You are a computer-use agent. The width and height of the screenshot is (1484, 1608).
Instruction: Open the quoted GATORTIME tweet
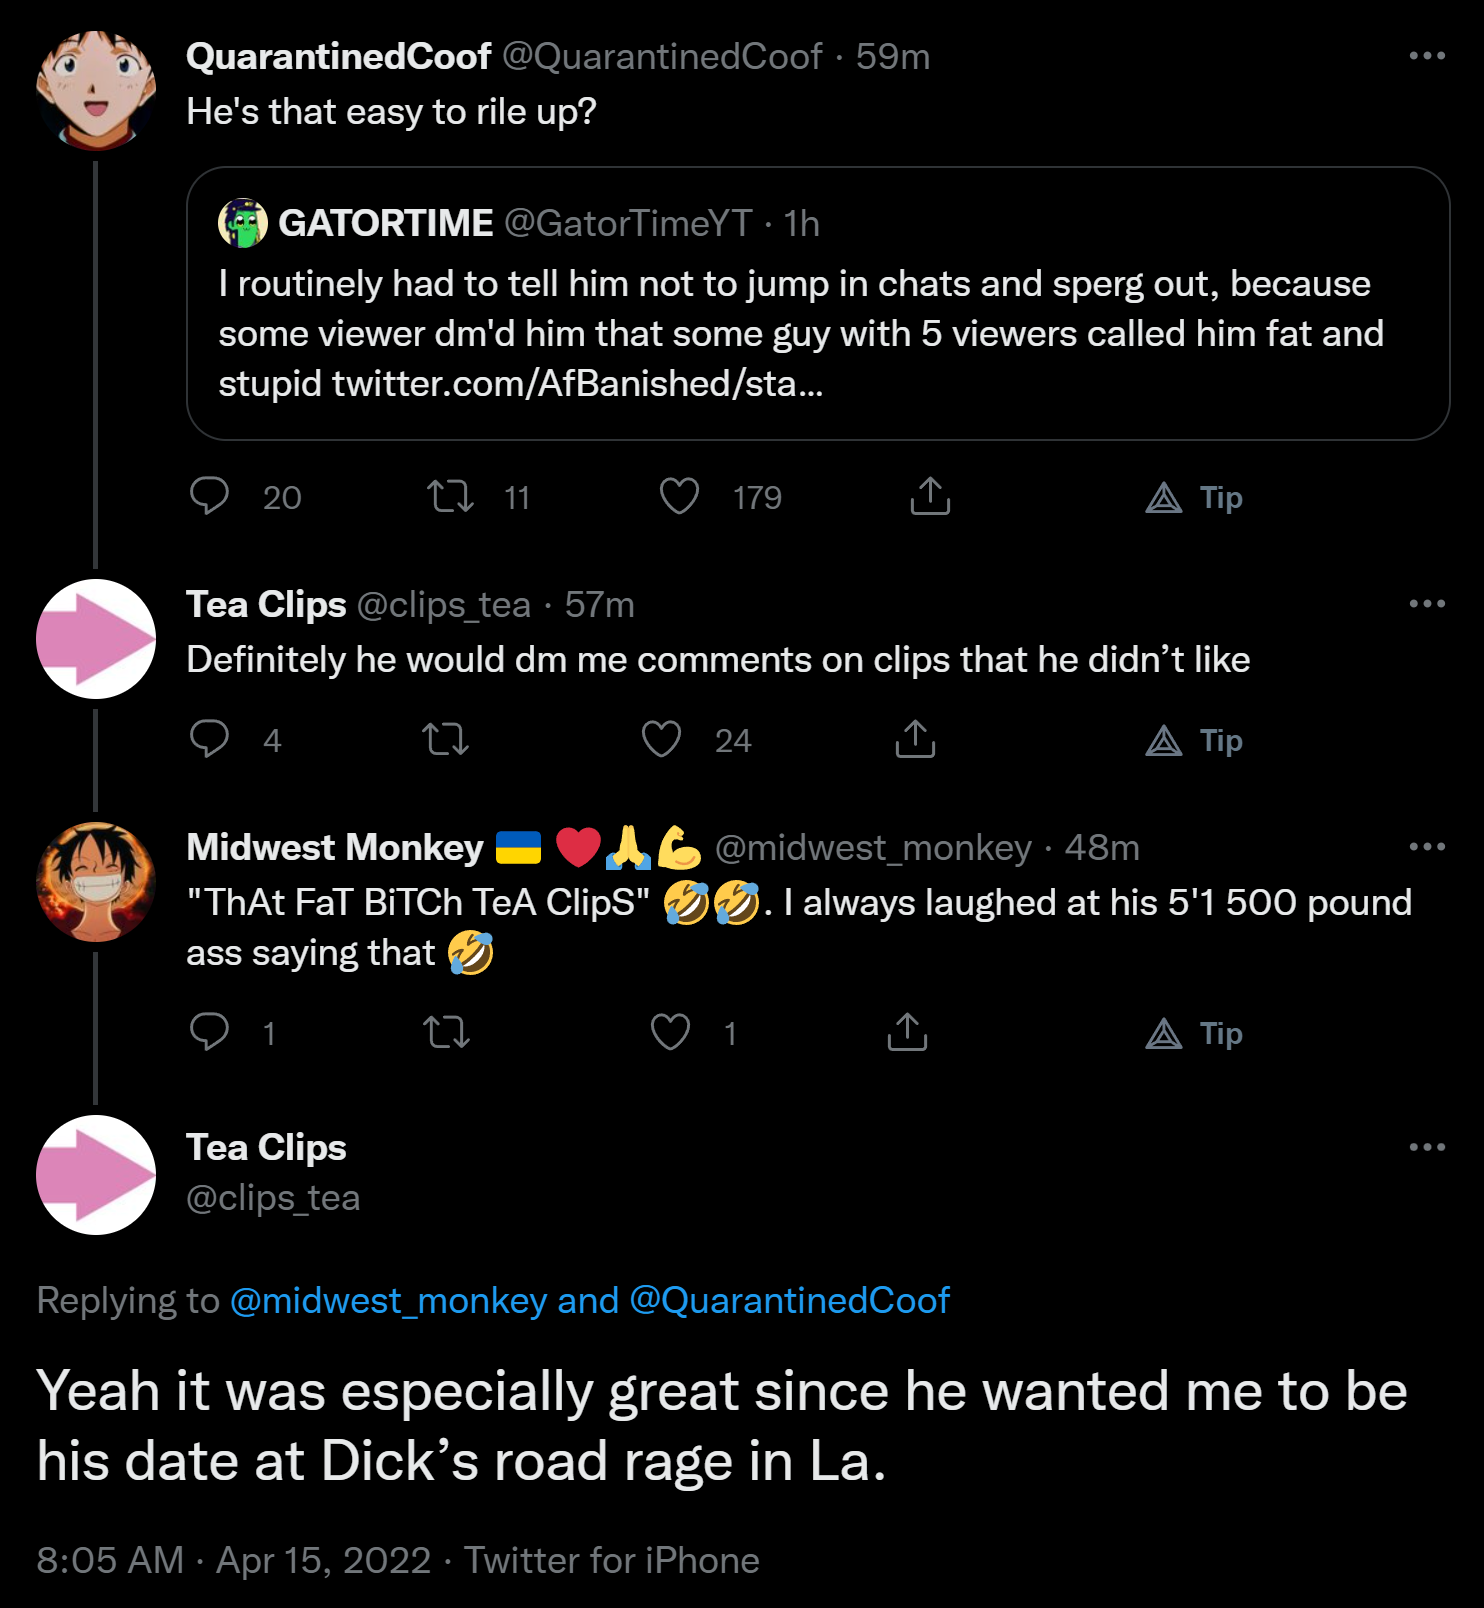click(x=818, y=303)
